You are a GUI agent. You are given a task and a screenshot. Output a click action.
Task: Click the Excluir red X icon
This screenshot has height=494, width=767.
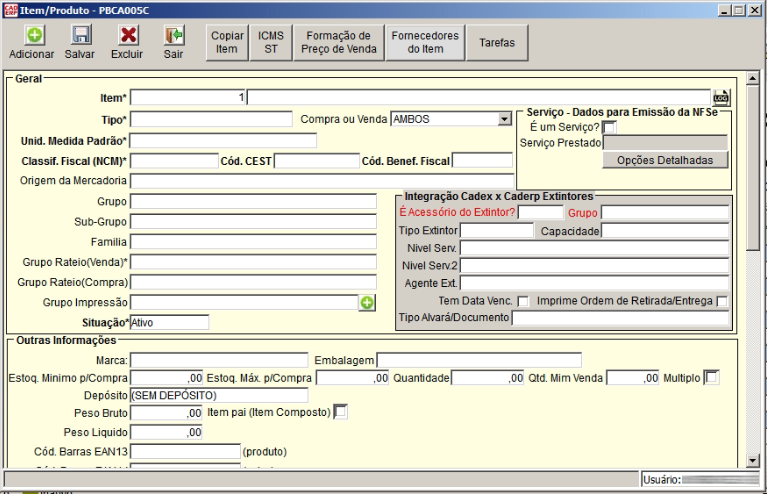tap(128, 35)
